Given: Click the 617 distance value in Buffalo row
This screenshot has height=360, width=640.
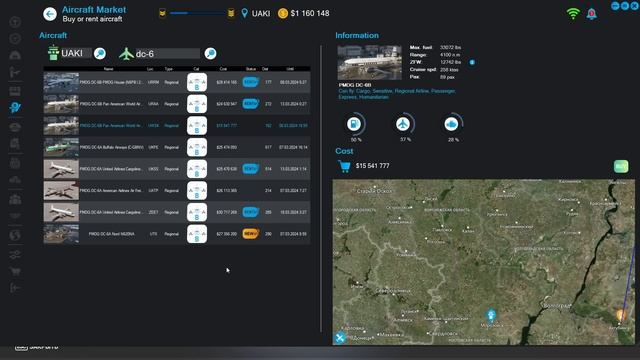Looking at the screenshot, I should pos(268,147).
